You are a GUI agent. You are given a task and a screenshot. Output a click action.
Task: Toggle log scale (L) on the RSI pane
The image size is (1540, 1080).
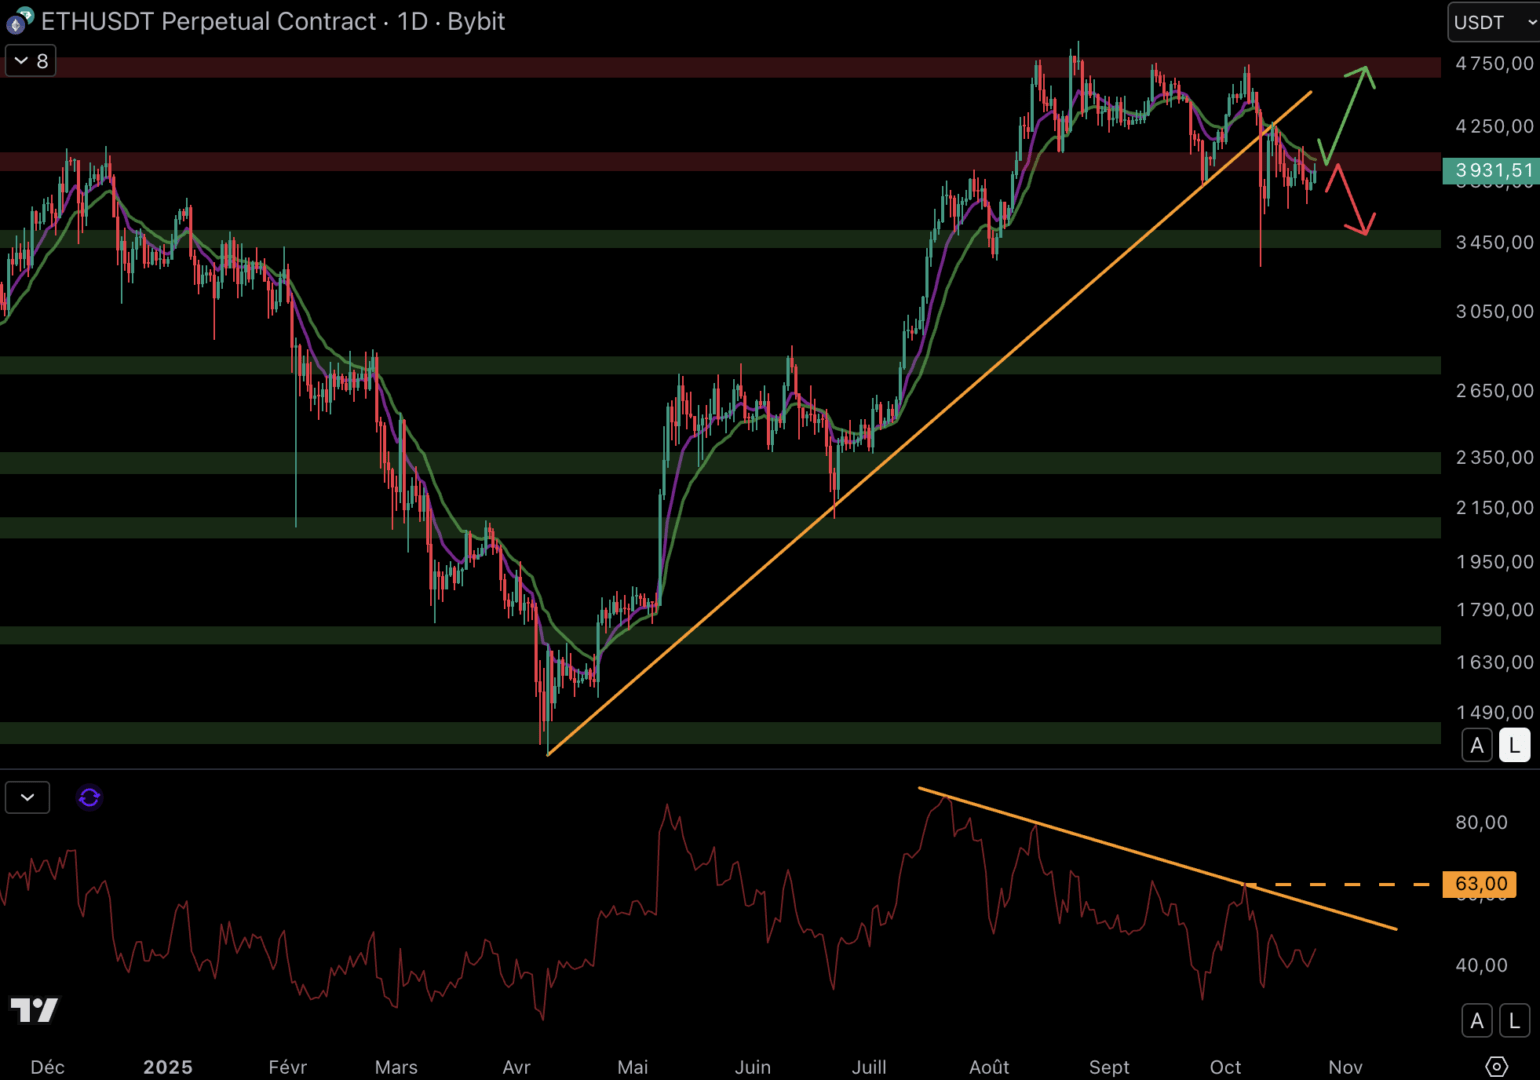(x=1514, y=1021)
